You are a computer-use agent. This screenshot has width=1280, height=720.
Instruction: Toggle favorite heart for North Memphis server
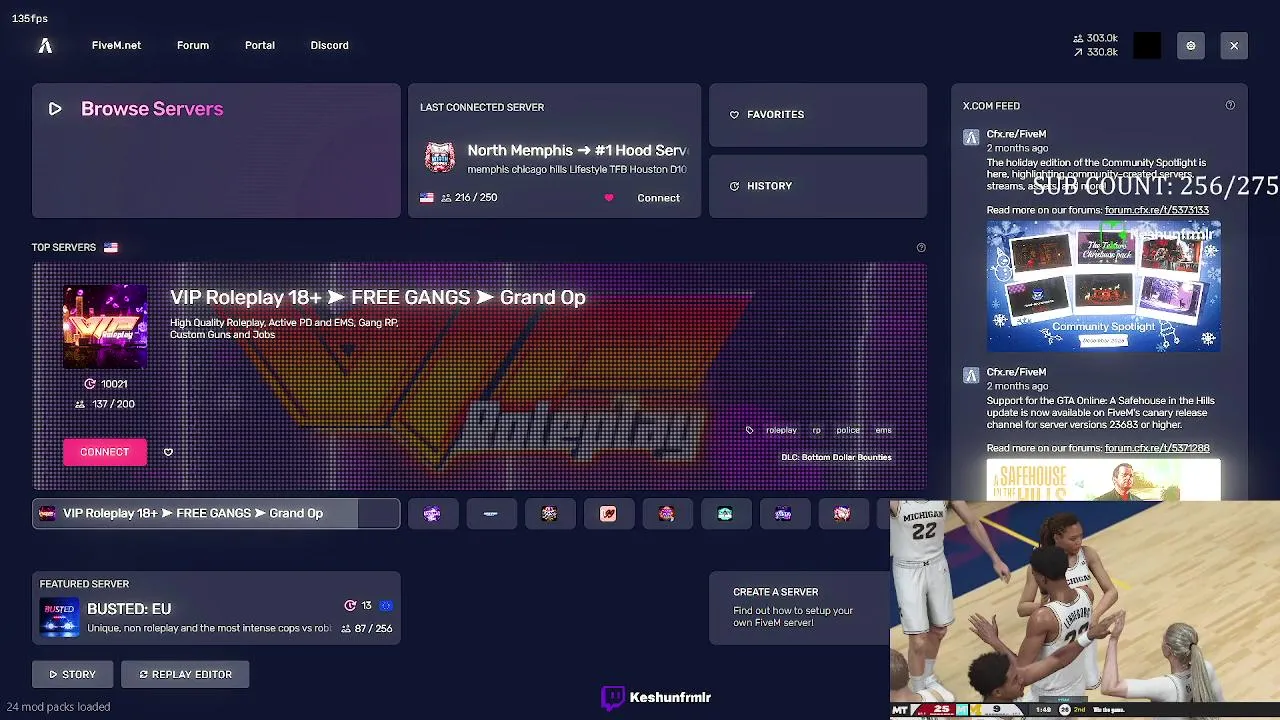tap(608, 198)
